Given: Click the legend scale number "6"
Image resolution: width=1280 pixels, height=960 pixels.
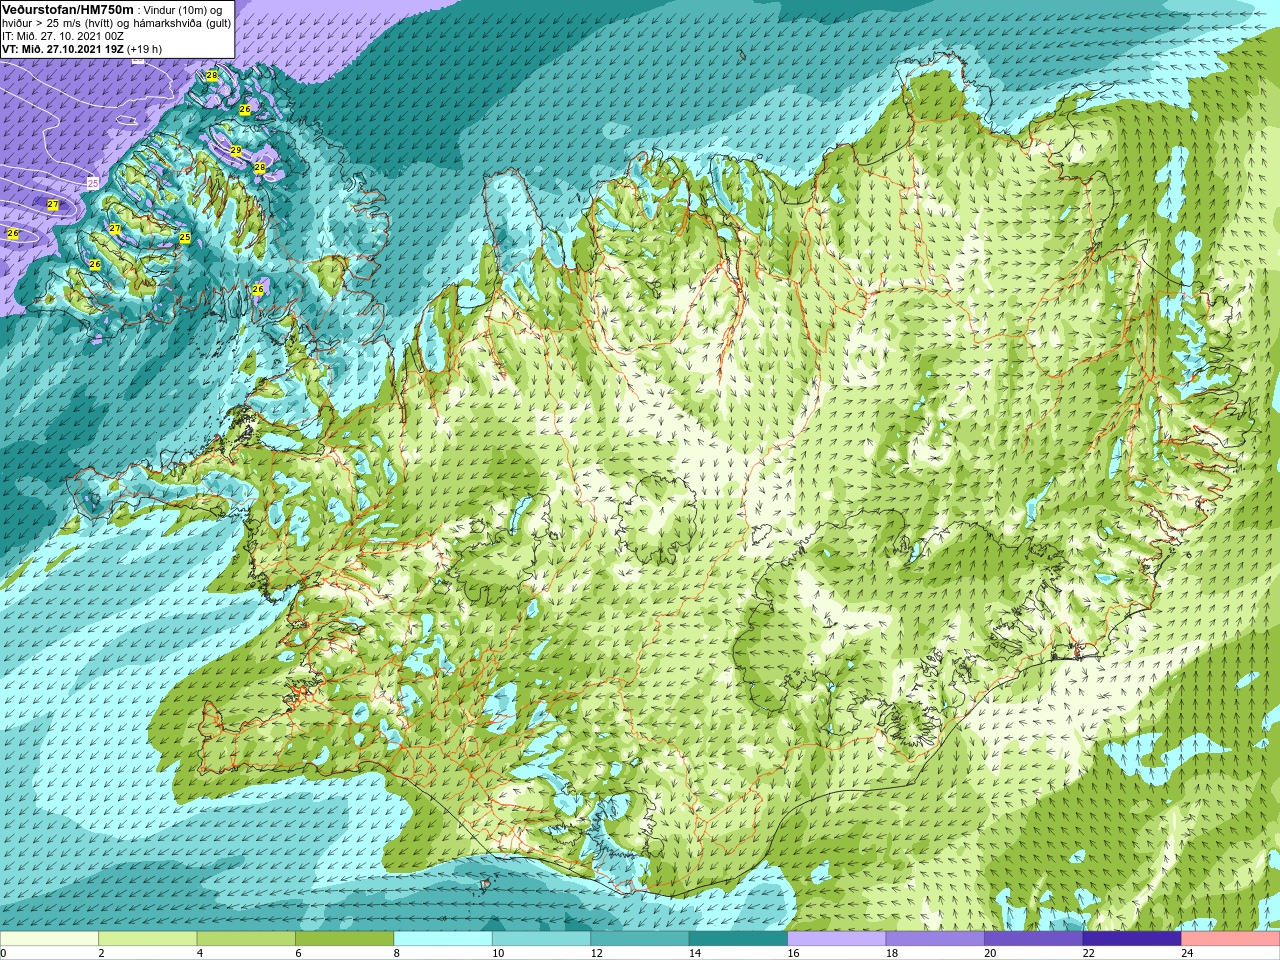Looking at the screenshot, I should click(298, 953).
